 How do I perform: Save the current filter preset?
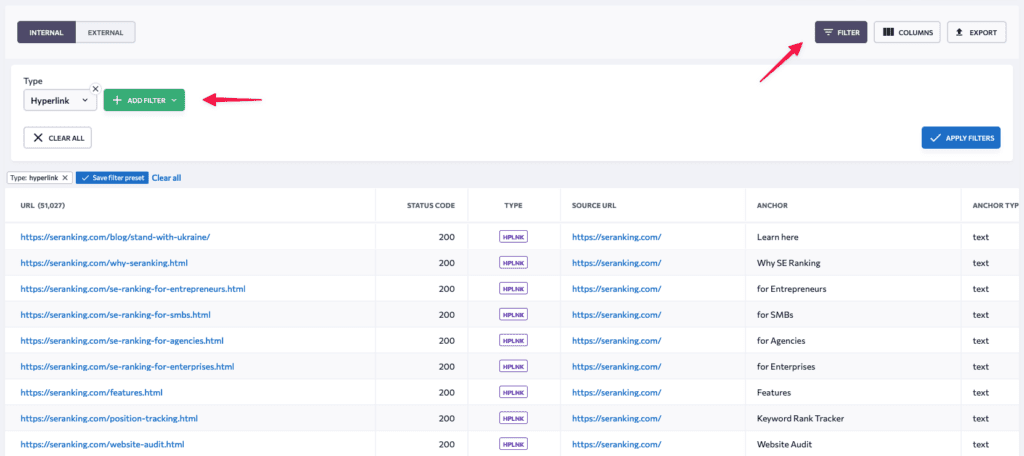tap(112, 178)
